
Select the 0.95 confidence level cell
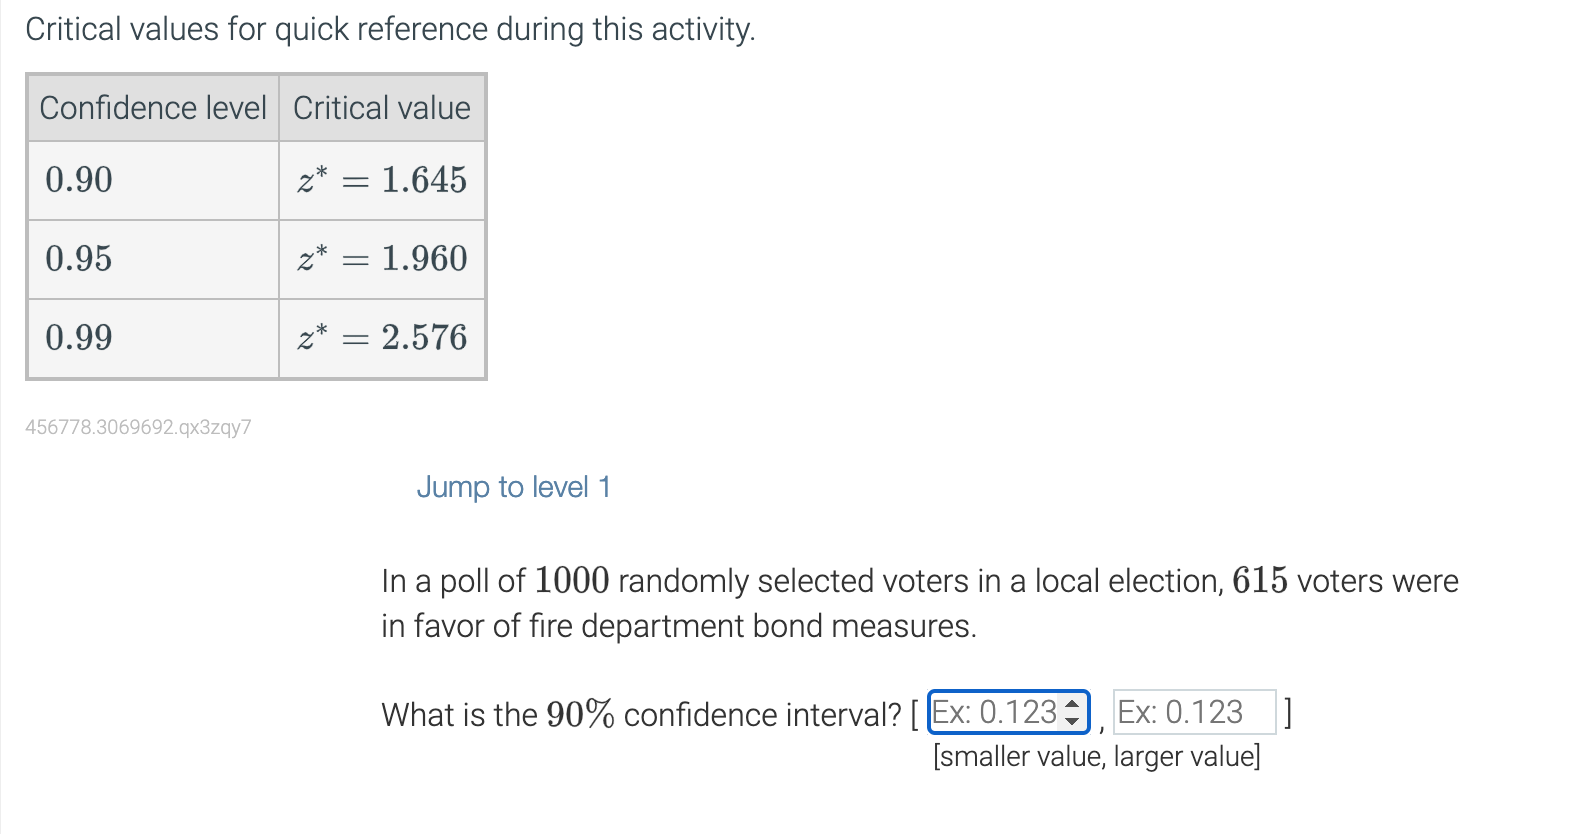[153, 259]
